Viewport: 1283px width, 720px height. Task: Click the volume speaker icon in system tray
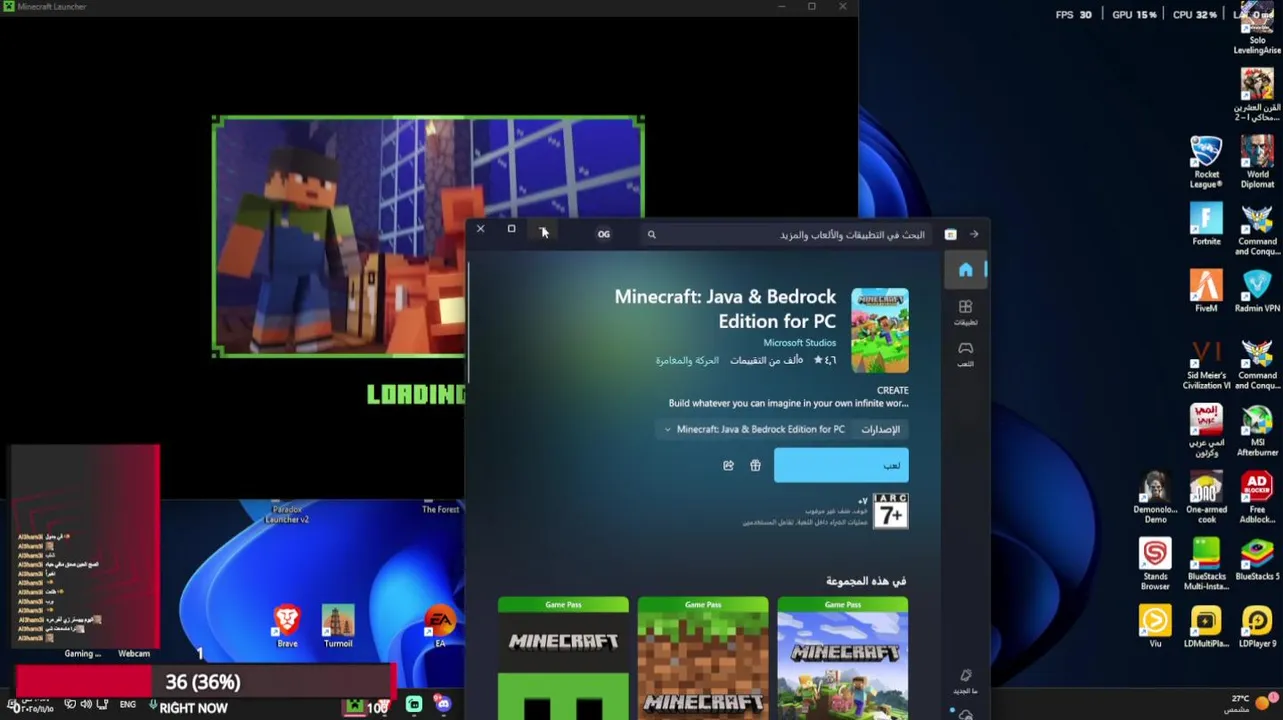pyautogui.click(x=86, y=705)
